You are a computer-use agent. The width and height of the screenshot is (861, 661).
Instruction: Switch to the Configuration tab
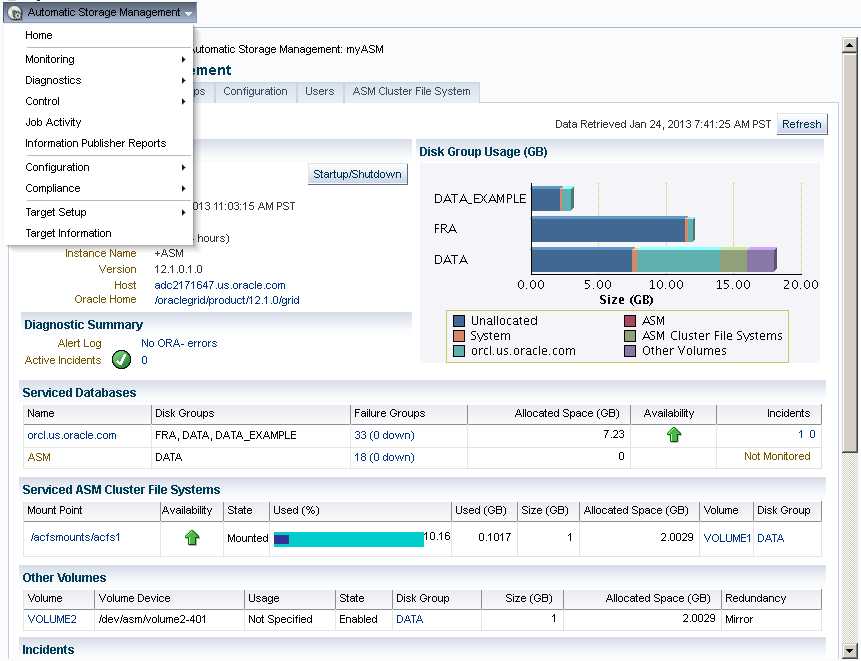(x=255, y=91)
